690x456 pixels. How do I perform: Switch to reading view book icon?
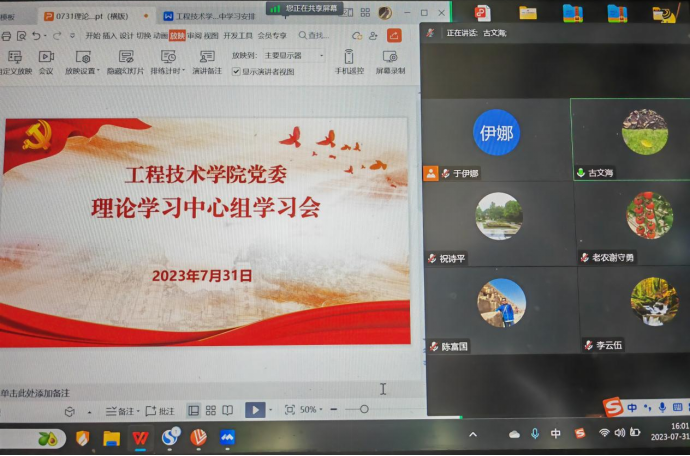[x=228, y=410]
